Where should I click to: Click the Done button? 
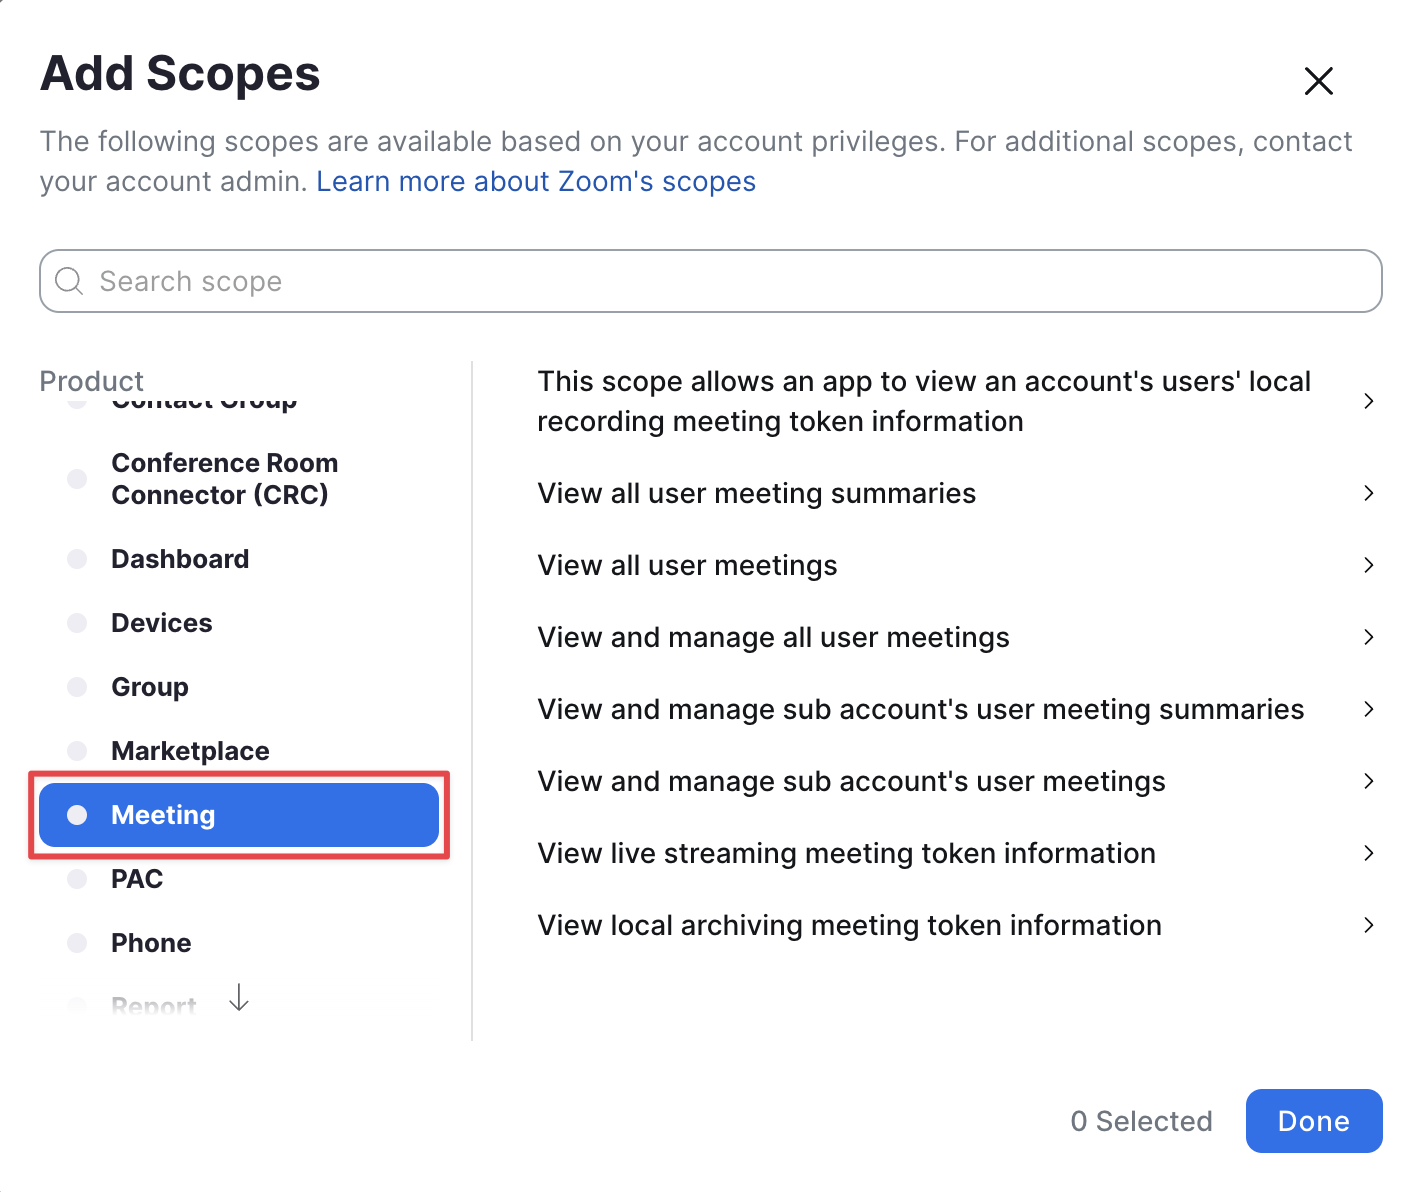(1314, 1121)
